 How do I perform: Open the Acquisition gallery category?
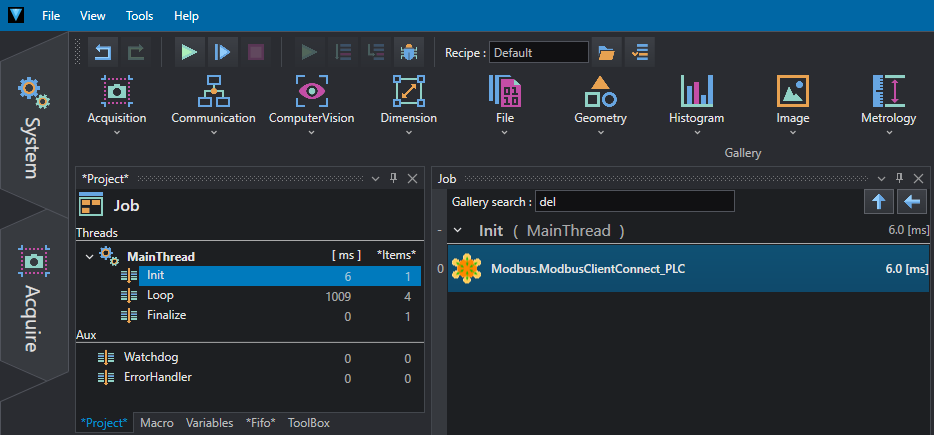coord(117,93)
